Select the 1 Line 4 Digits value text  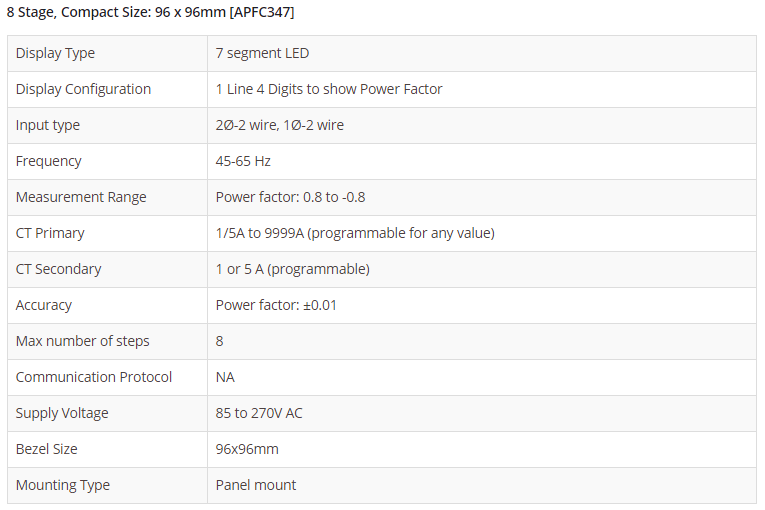coord(329,89)
